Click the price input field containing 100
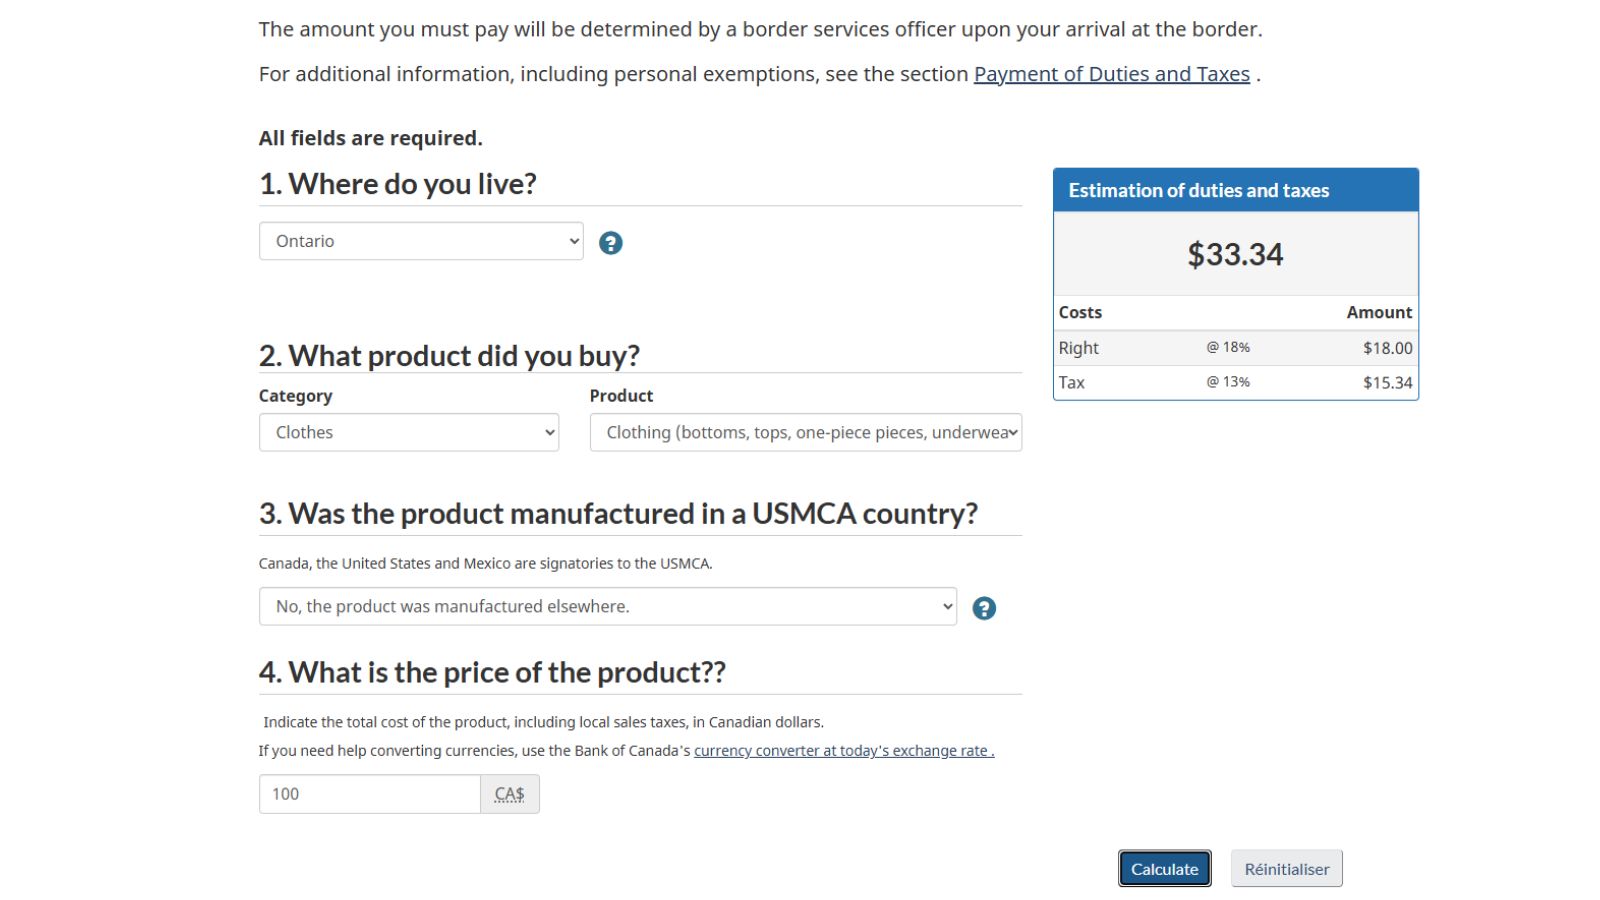Image resolution: width=1600 pixels, height=900 pixels. tap(370, 794)
